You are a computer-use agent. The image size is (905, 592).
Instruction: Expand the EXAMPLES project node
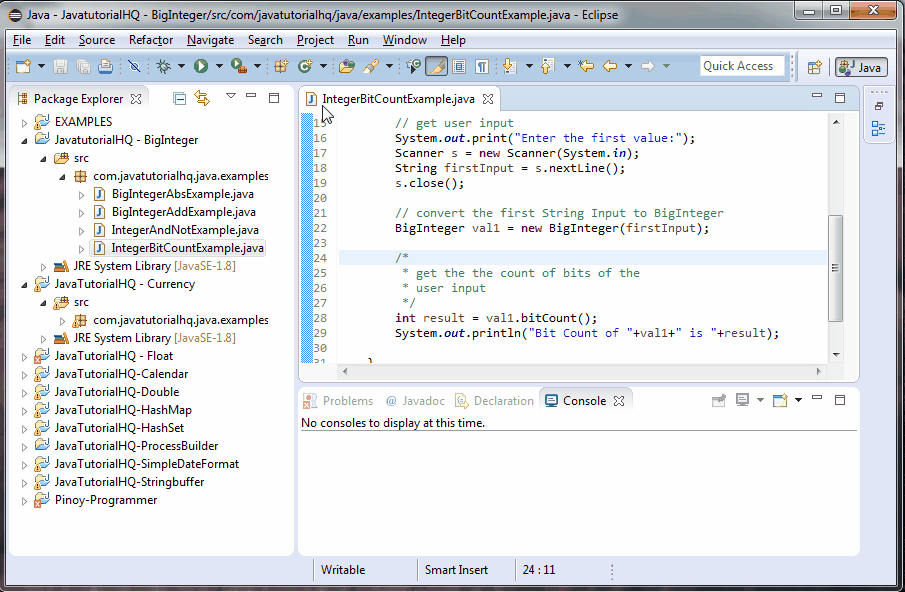tap(24, 122)
